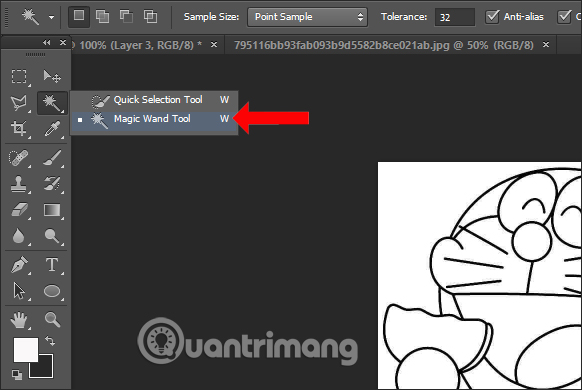
Task: Reset default foreground and background colors
Action: 17,374
